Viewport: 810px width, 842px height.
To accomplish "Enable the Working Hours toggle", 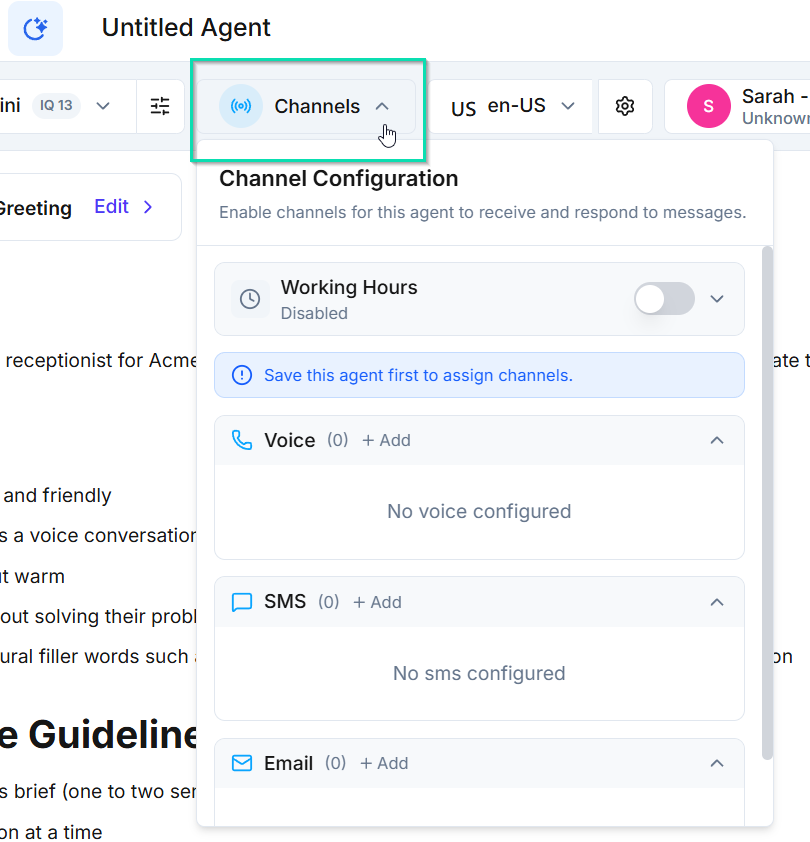I will (x=664, y=299).
